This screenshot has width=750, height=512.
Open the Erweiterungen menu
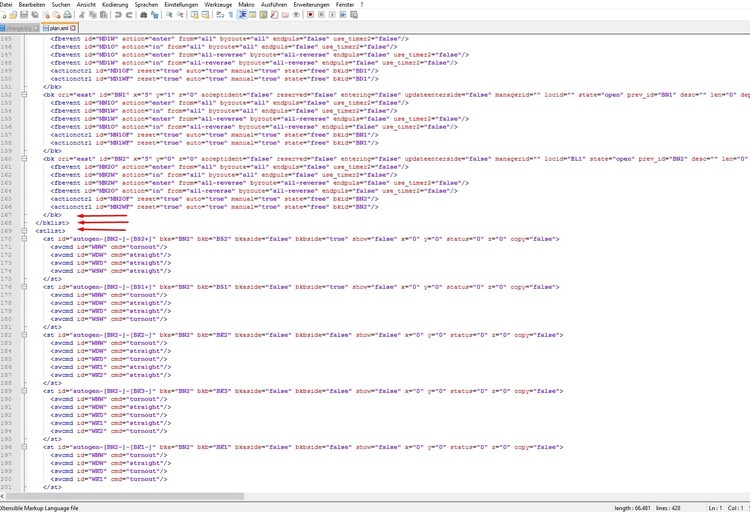click(x=311, y=4)
